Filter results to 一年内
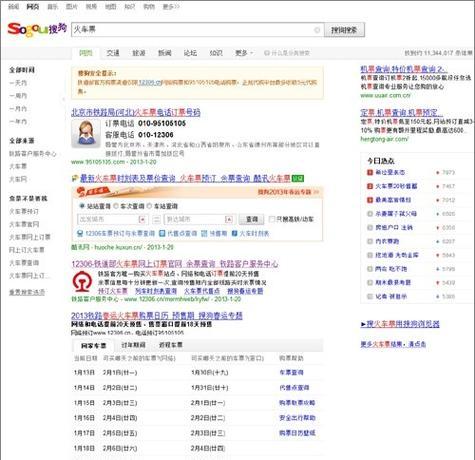The image size is (475, 460). [x=18, y=122]
